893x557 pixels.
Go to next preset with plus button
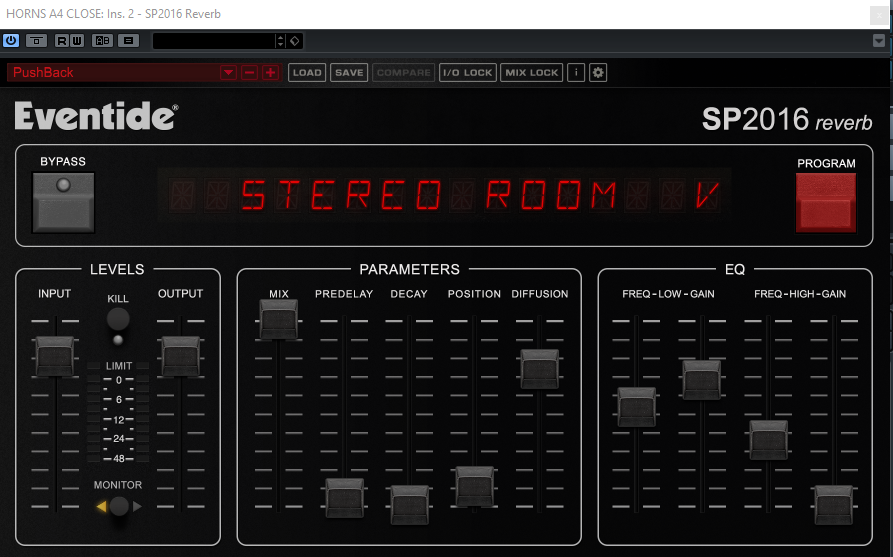[271, 72]
